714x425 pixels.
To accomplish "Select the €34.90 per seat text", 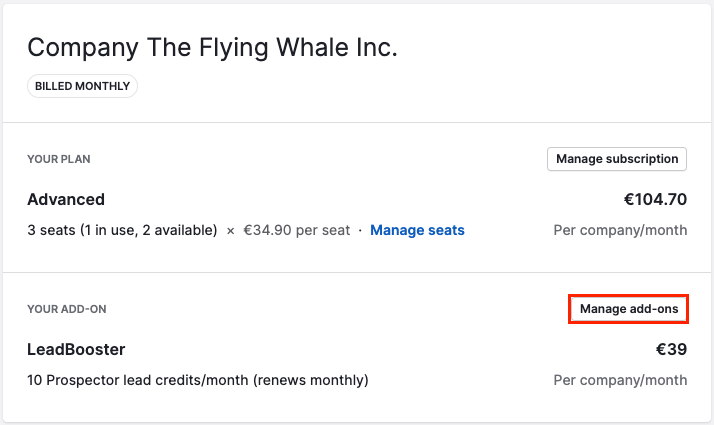I will tap(297, 230).
